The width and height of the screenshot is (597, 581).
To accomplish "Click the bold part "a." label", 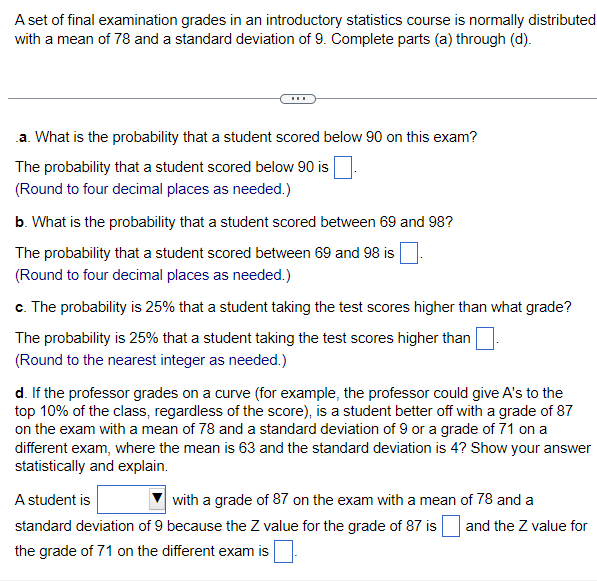I will click(x=23, y=137).
